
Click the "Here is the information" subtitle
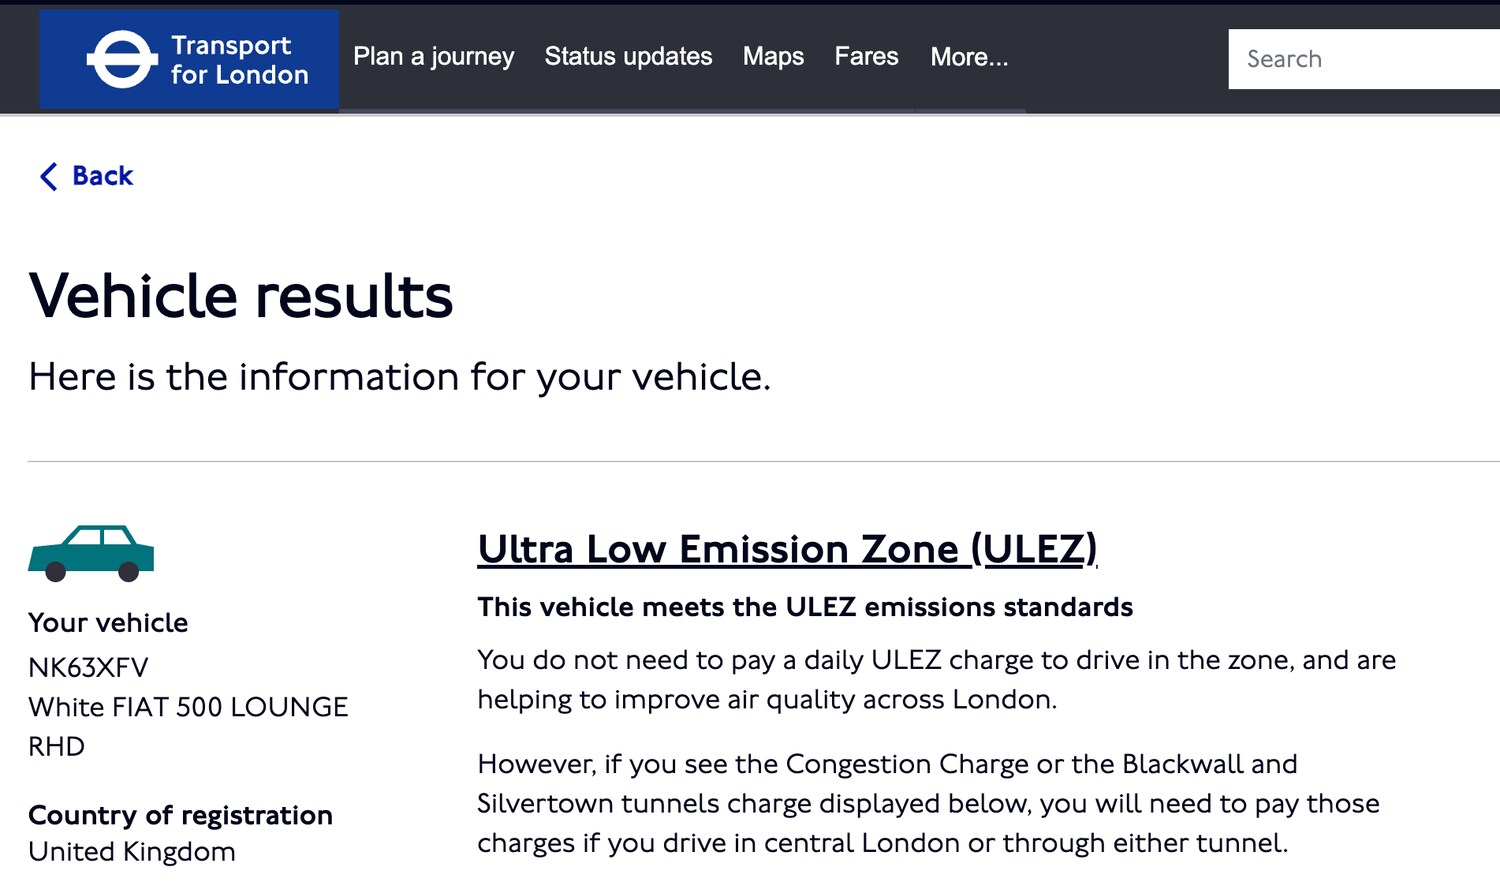coord(399,377)
